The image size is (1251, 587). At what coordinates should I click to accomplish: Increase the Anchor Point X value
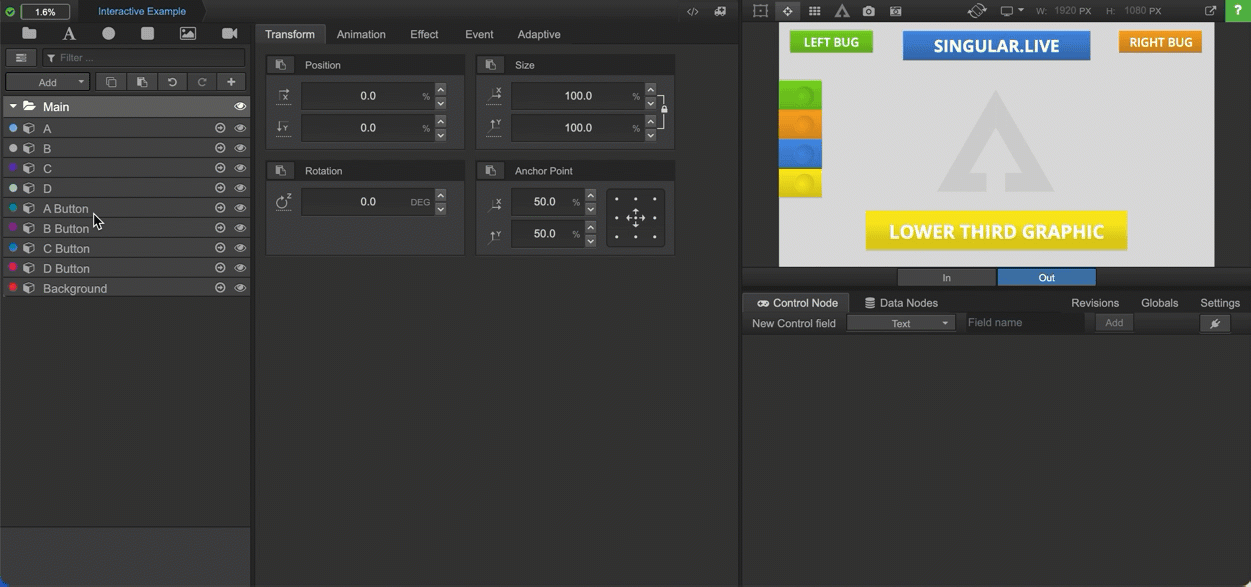click(590, 196)
